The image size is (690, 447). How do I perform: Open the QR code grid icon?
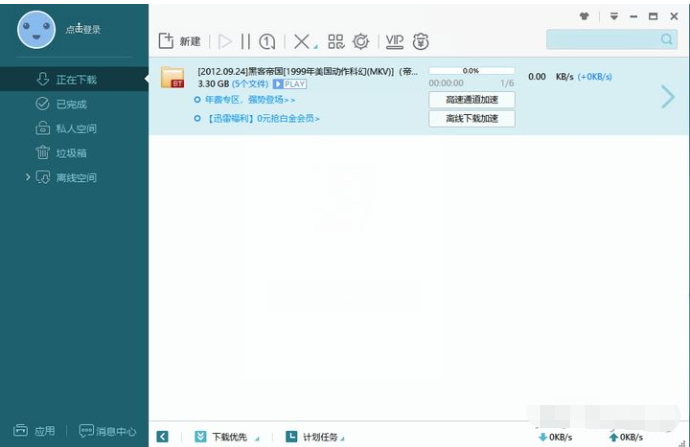[x=335, y=41]
